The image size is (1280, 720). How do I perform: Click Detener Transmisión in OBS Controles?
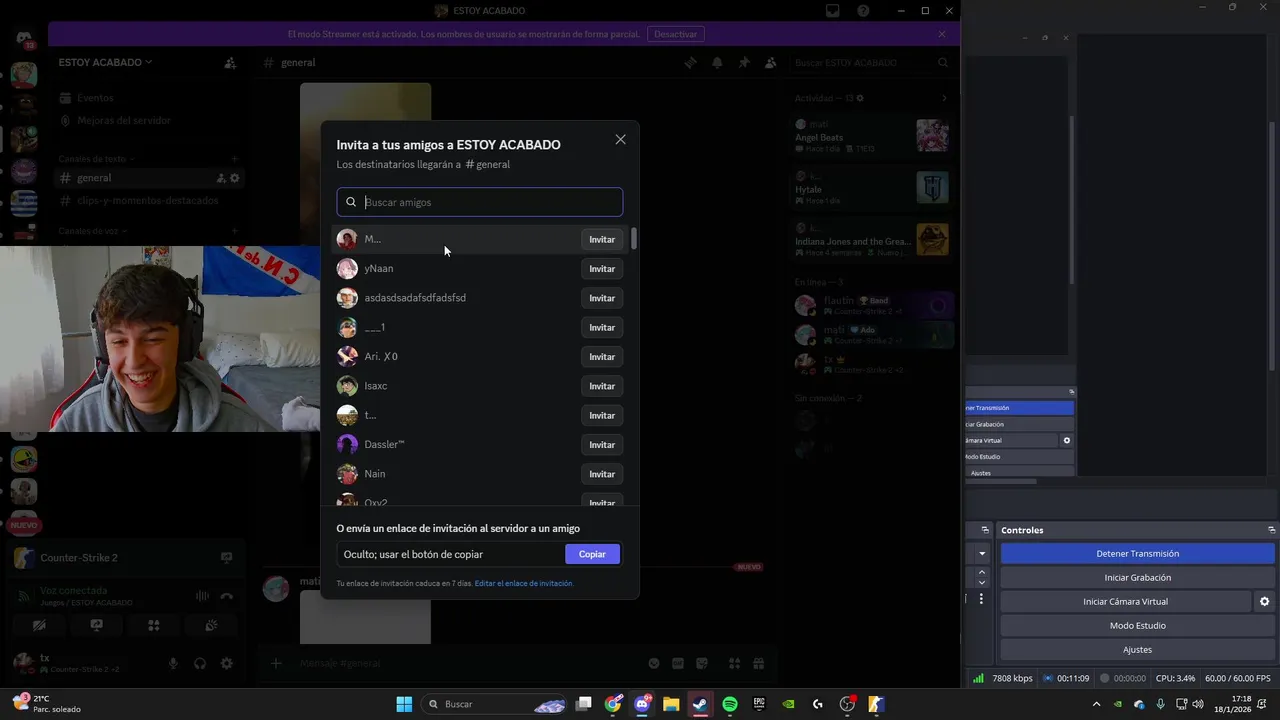[x=1138, y=554]
